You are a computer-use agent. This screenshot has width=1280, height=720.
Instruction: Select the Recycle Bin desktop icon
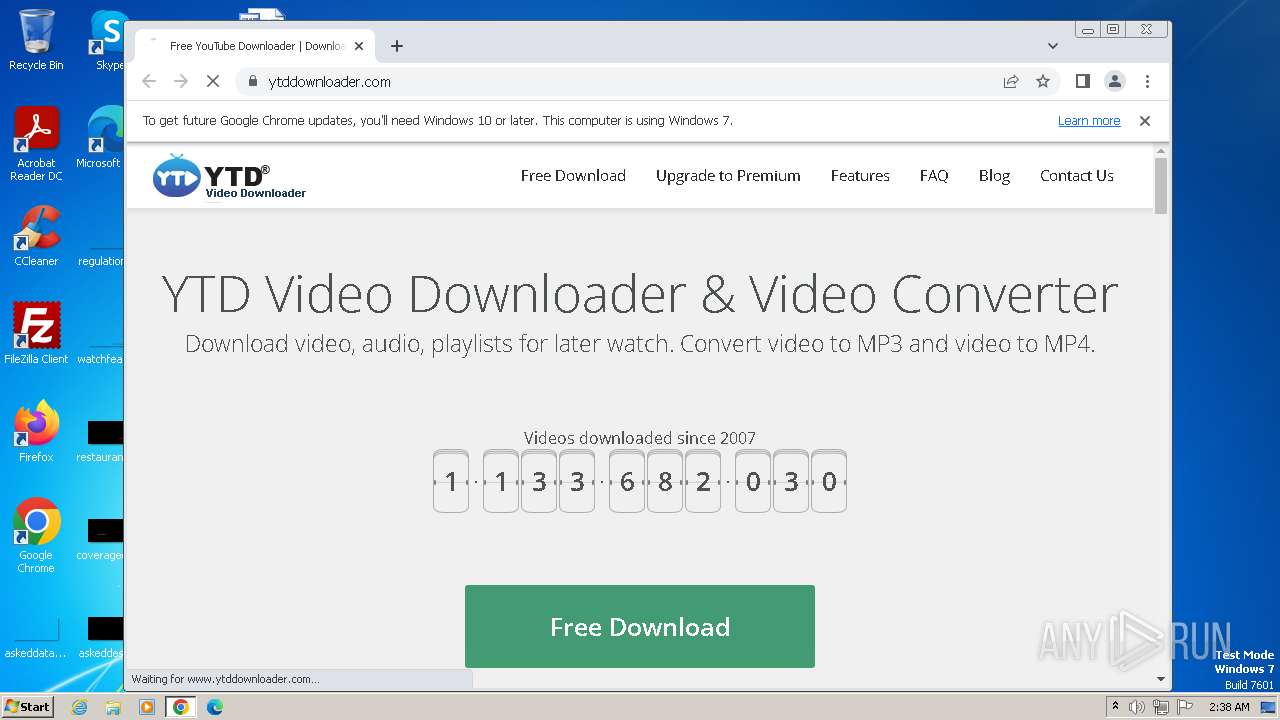(x=36, y=40)
